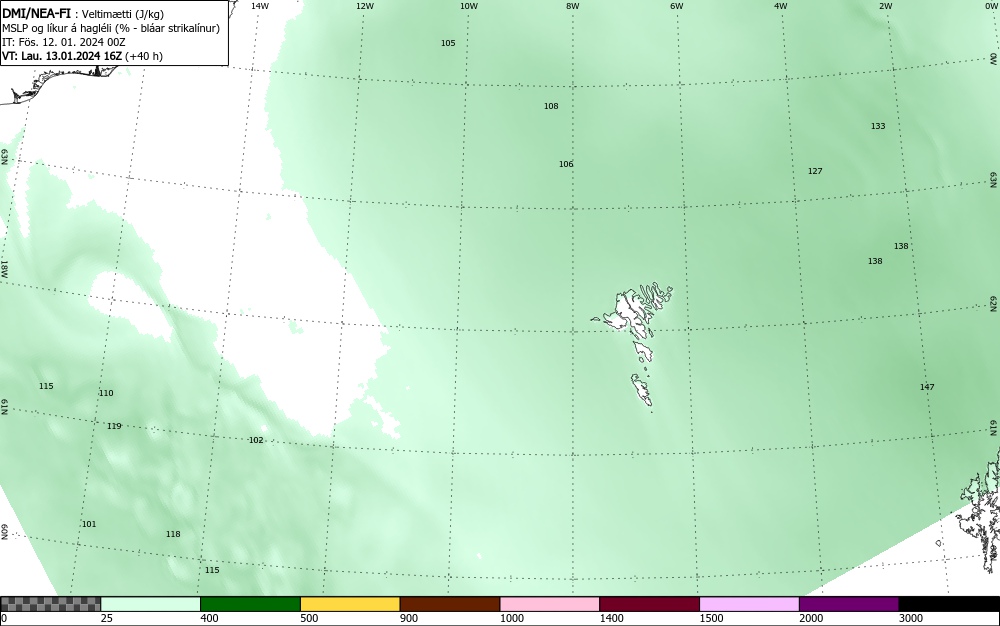Click the 2W longitude label

(885, 6)
